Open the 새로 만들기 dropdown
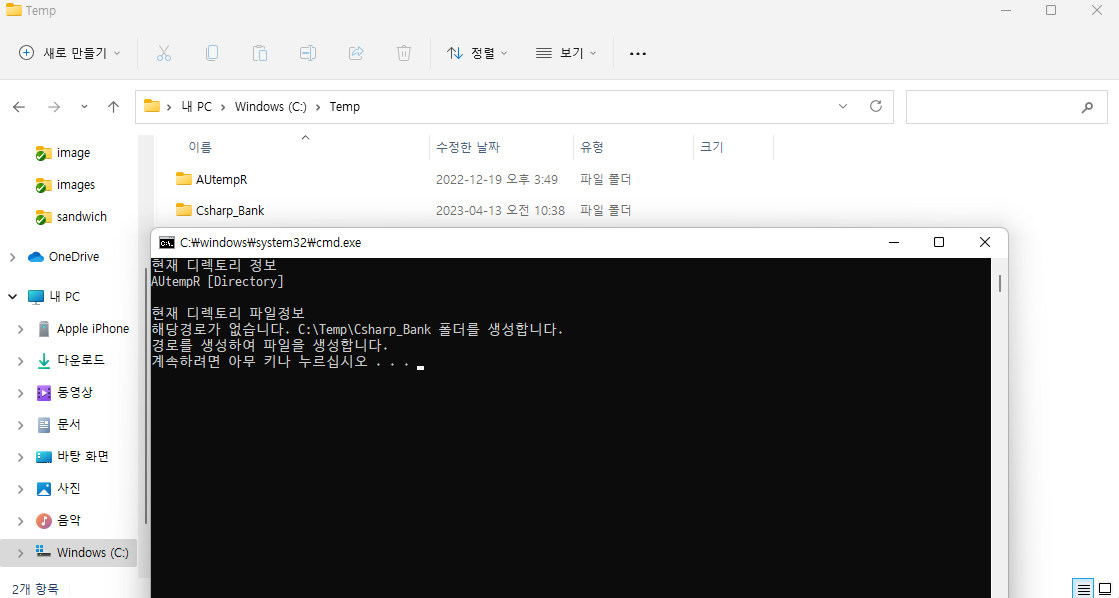 click(70, 53)
